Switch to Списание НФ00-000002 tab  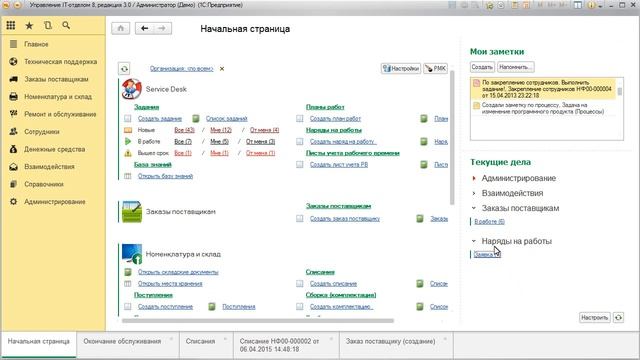pos(286,344)
